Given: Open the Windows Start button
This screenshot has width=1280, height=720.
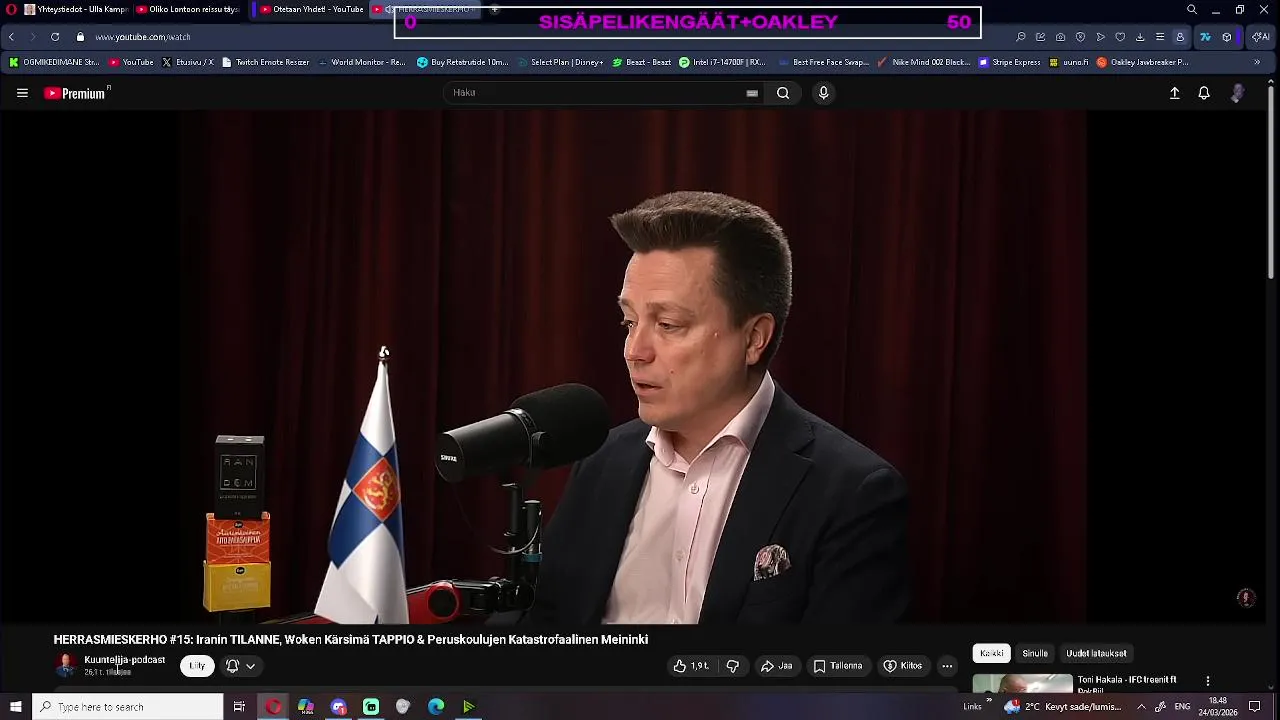Looking at the screenshot, I should pyautogui.click(x=15, y=707).
